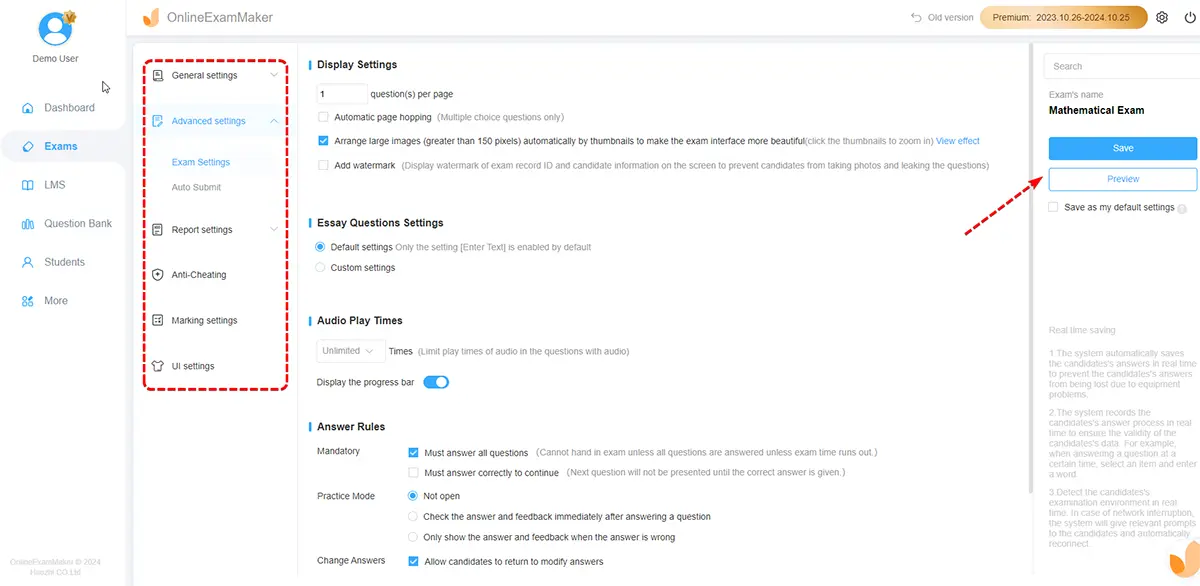1200x586 pixels.
Task: Click the UI settings shirt icon
Action: click(x=158, y=366)
